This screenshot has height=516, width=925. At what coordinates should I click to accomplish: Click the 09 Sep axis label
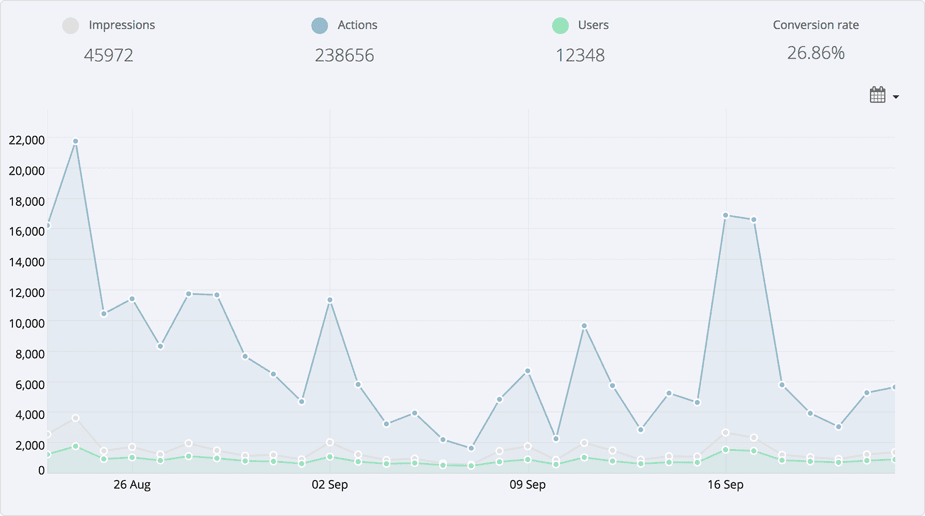click(x=527, y=485)
